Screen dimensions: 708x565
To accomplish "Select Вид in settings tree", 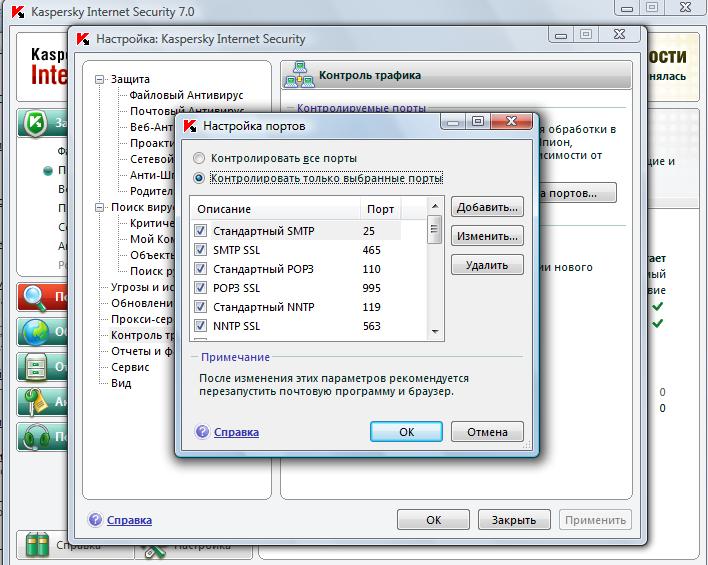I will 121,383.
